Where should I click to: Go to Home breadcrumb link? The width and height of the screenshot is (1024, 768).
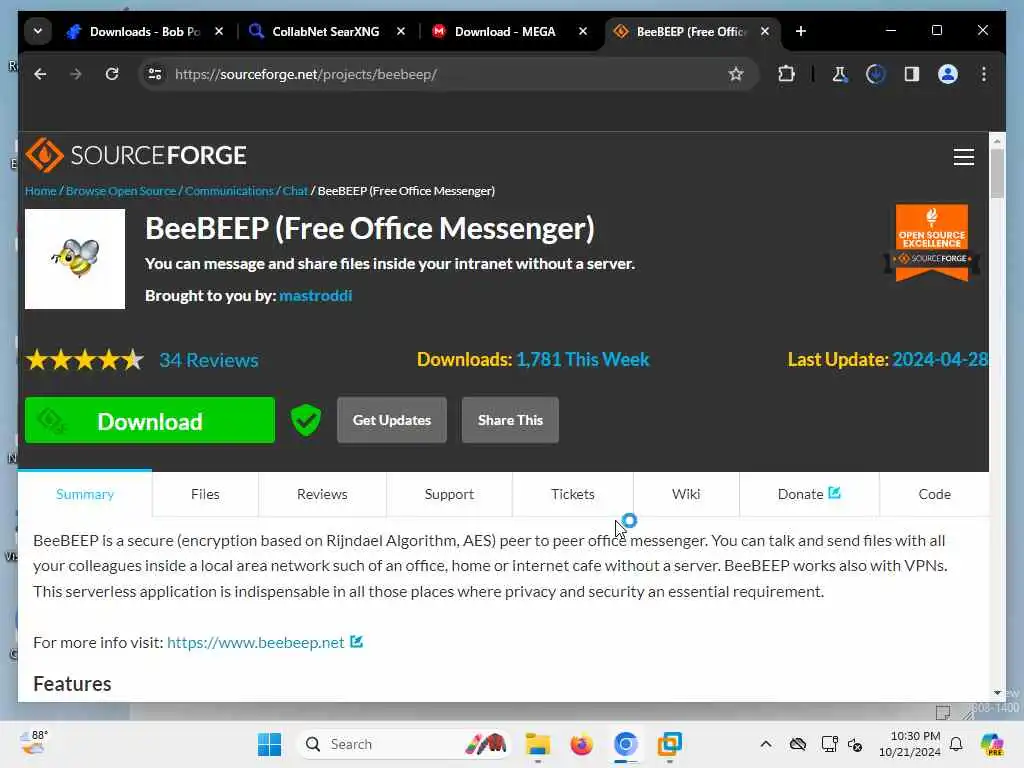point(40,191)
